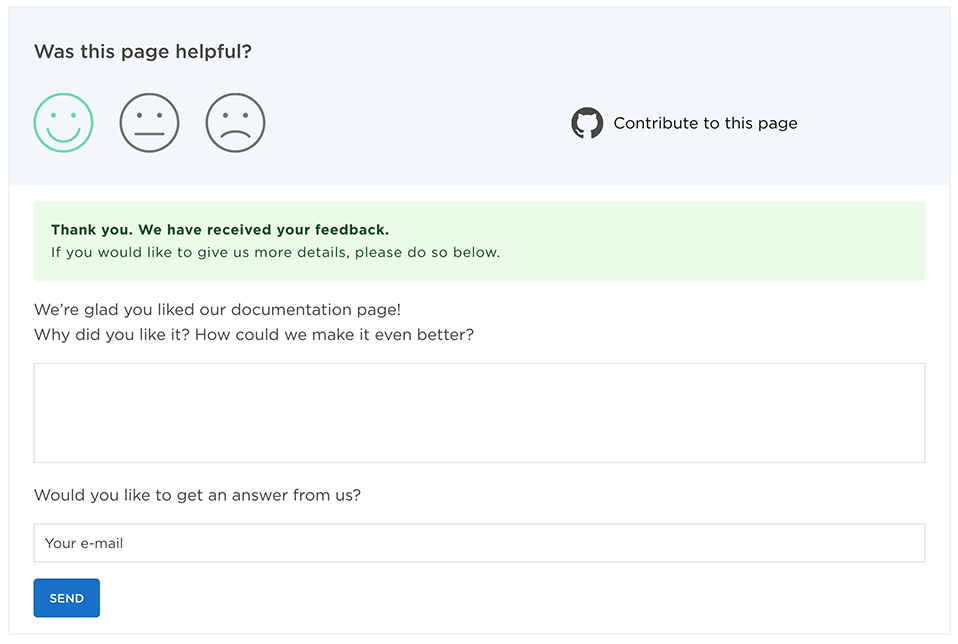The image size is (958, 644).
Task: Change rating by selecting the sad face
Action: [x=235, y=122]
